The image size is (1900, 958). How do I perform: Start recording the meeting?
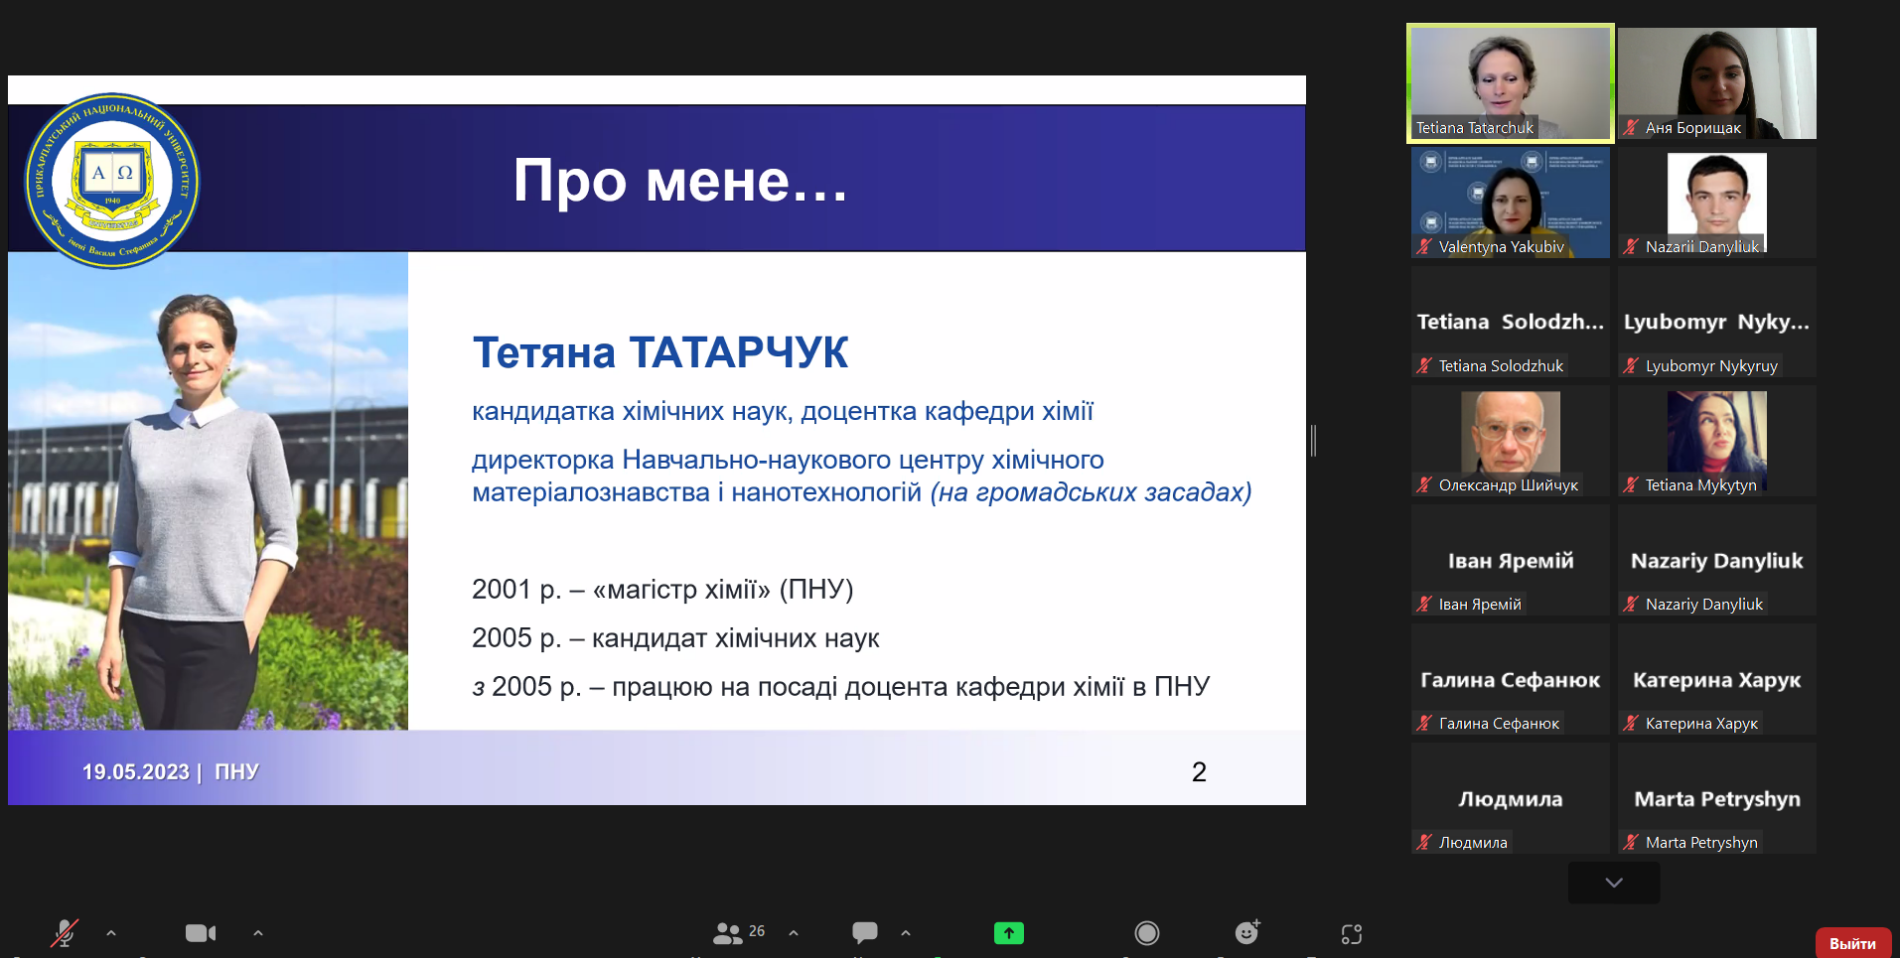click(x=1146, y=932)
